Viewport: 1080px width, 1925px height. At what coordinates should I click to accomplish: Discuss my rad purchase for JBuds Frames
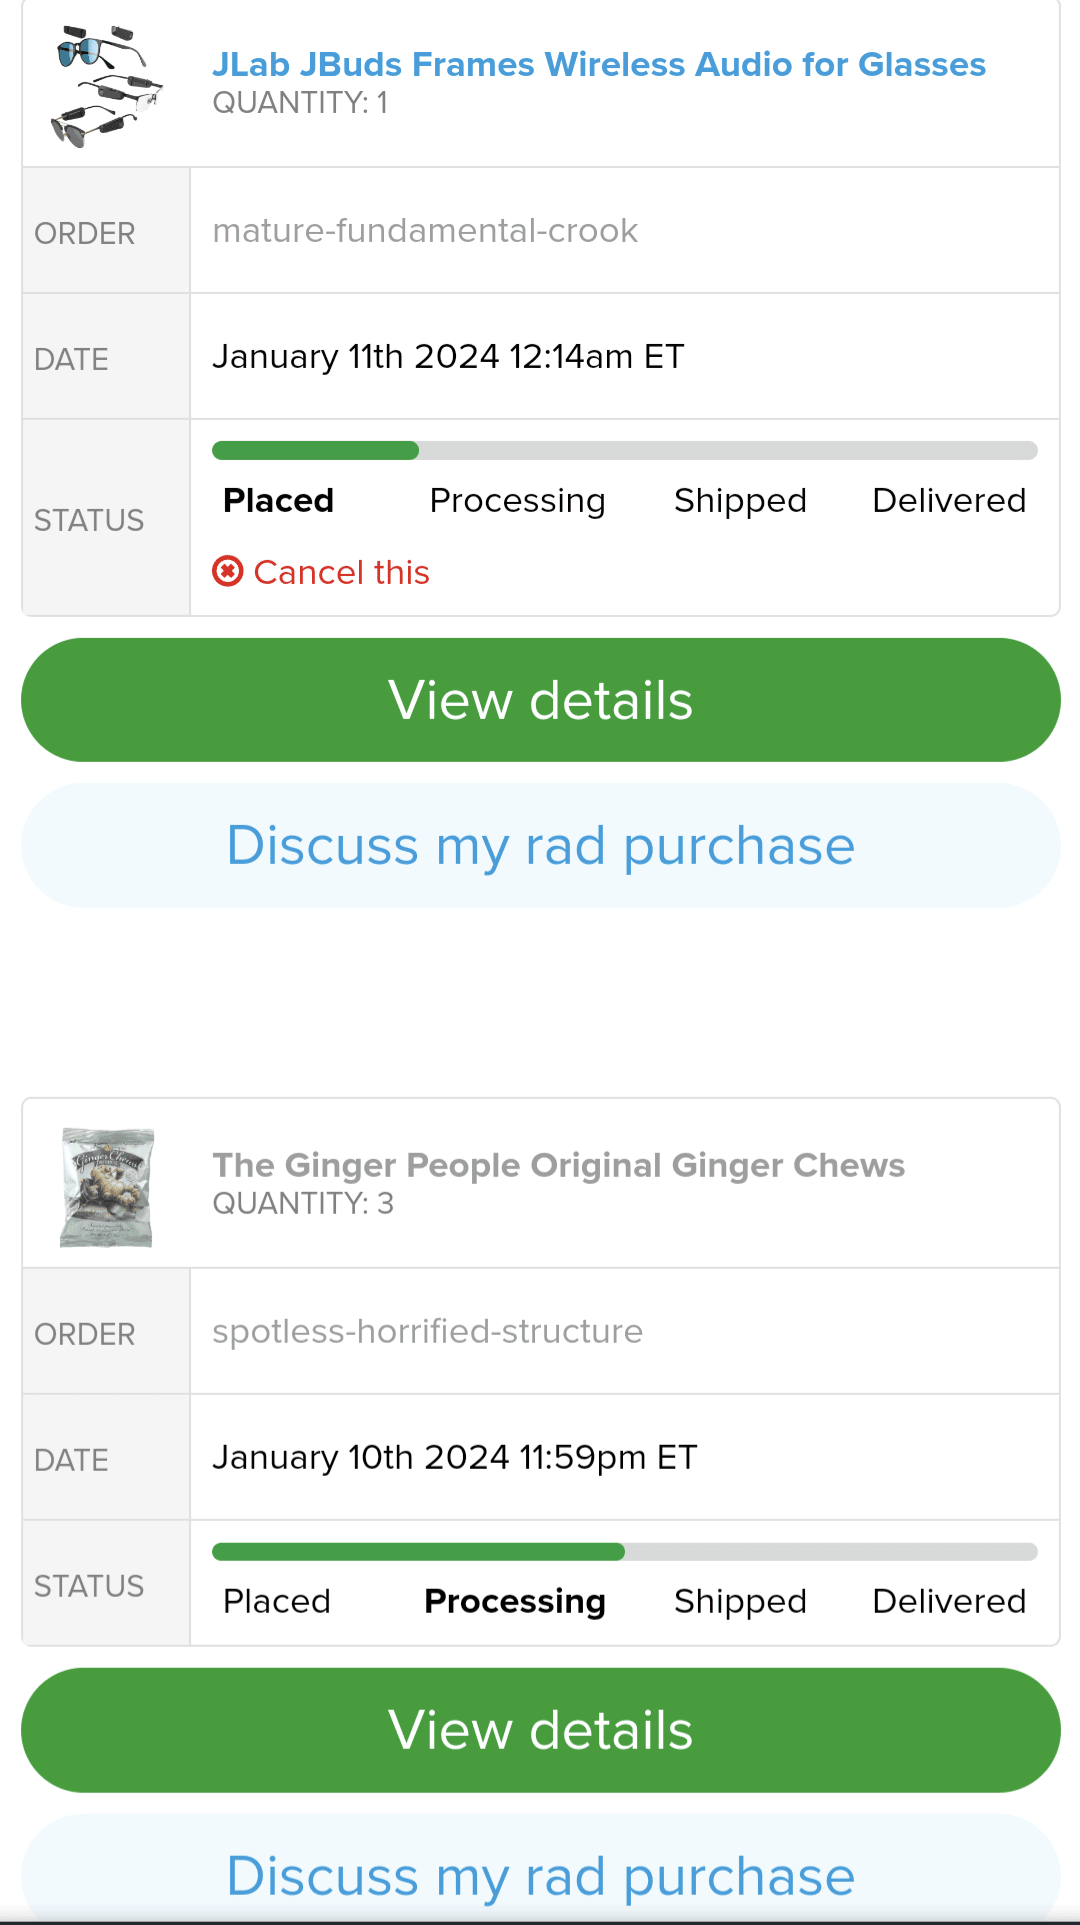[x=540, y=846]
